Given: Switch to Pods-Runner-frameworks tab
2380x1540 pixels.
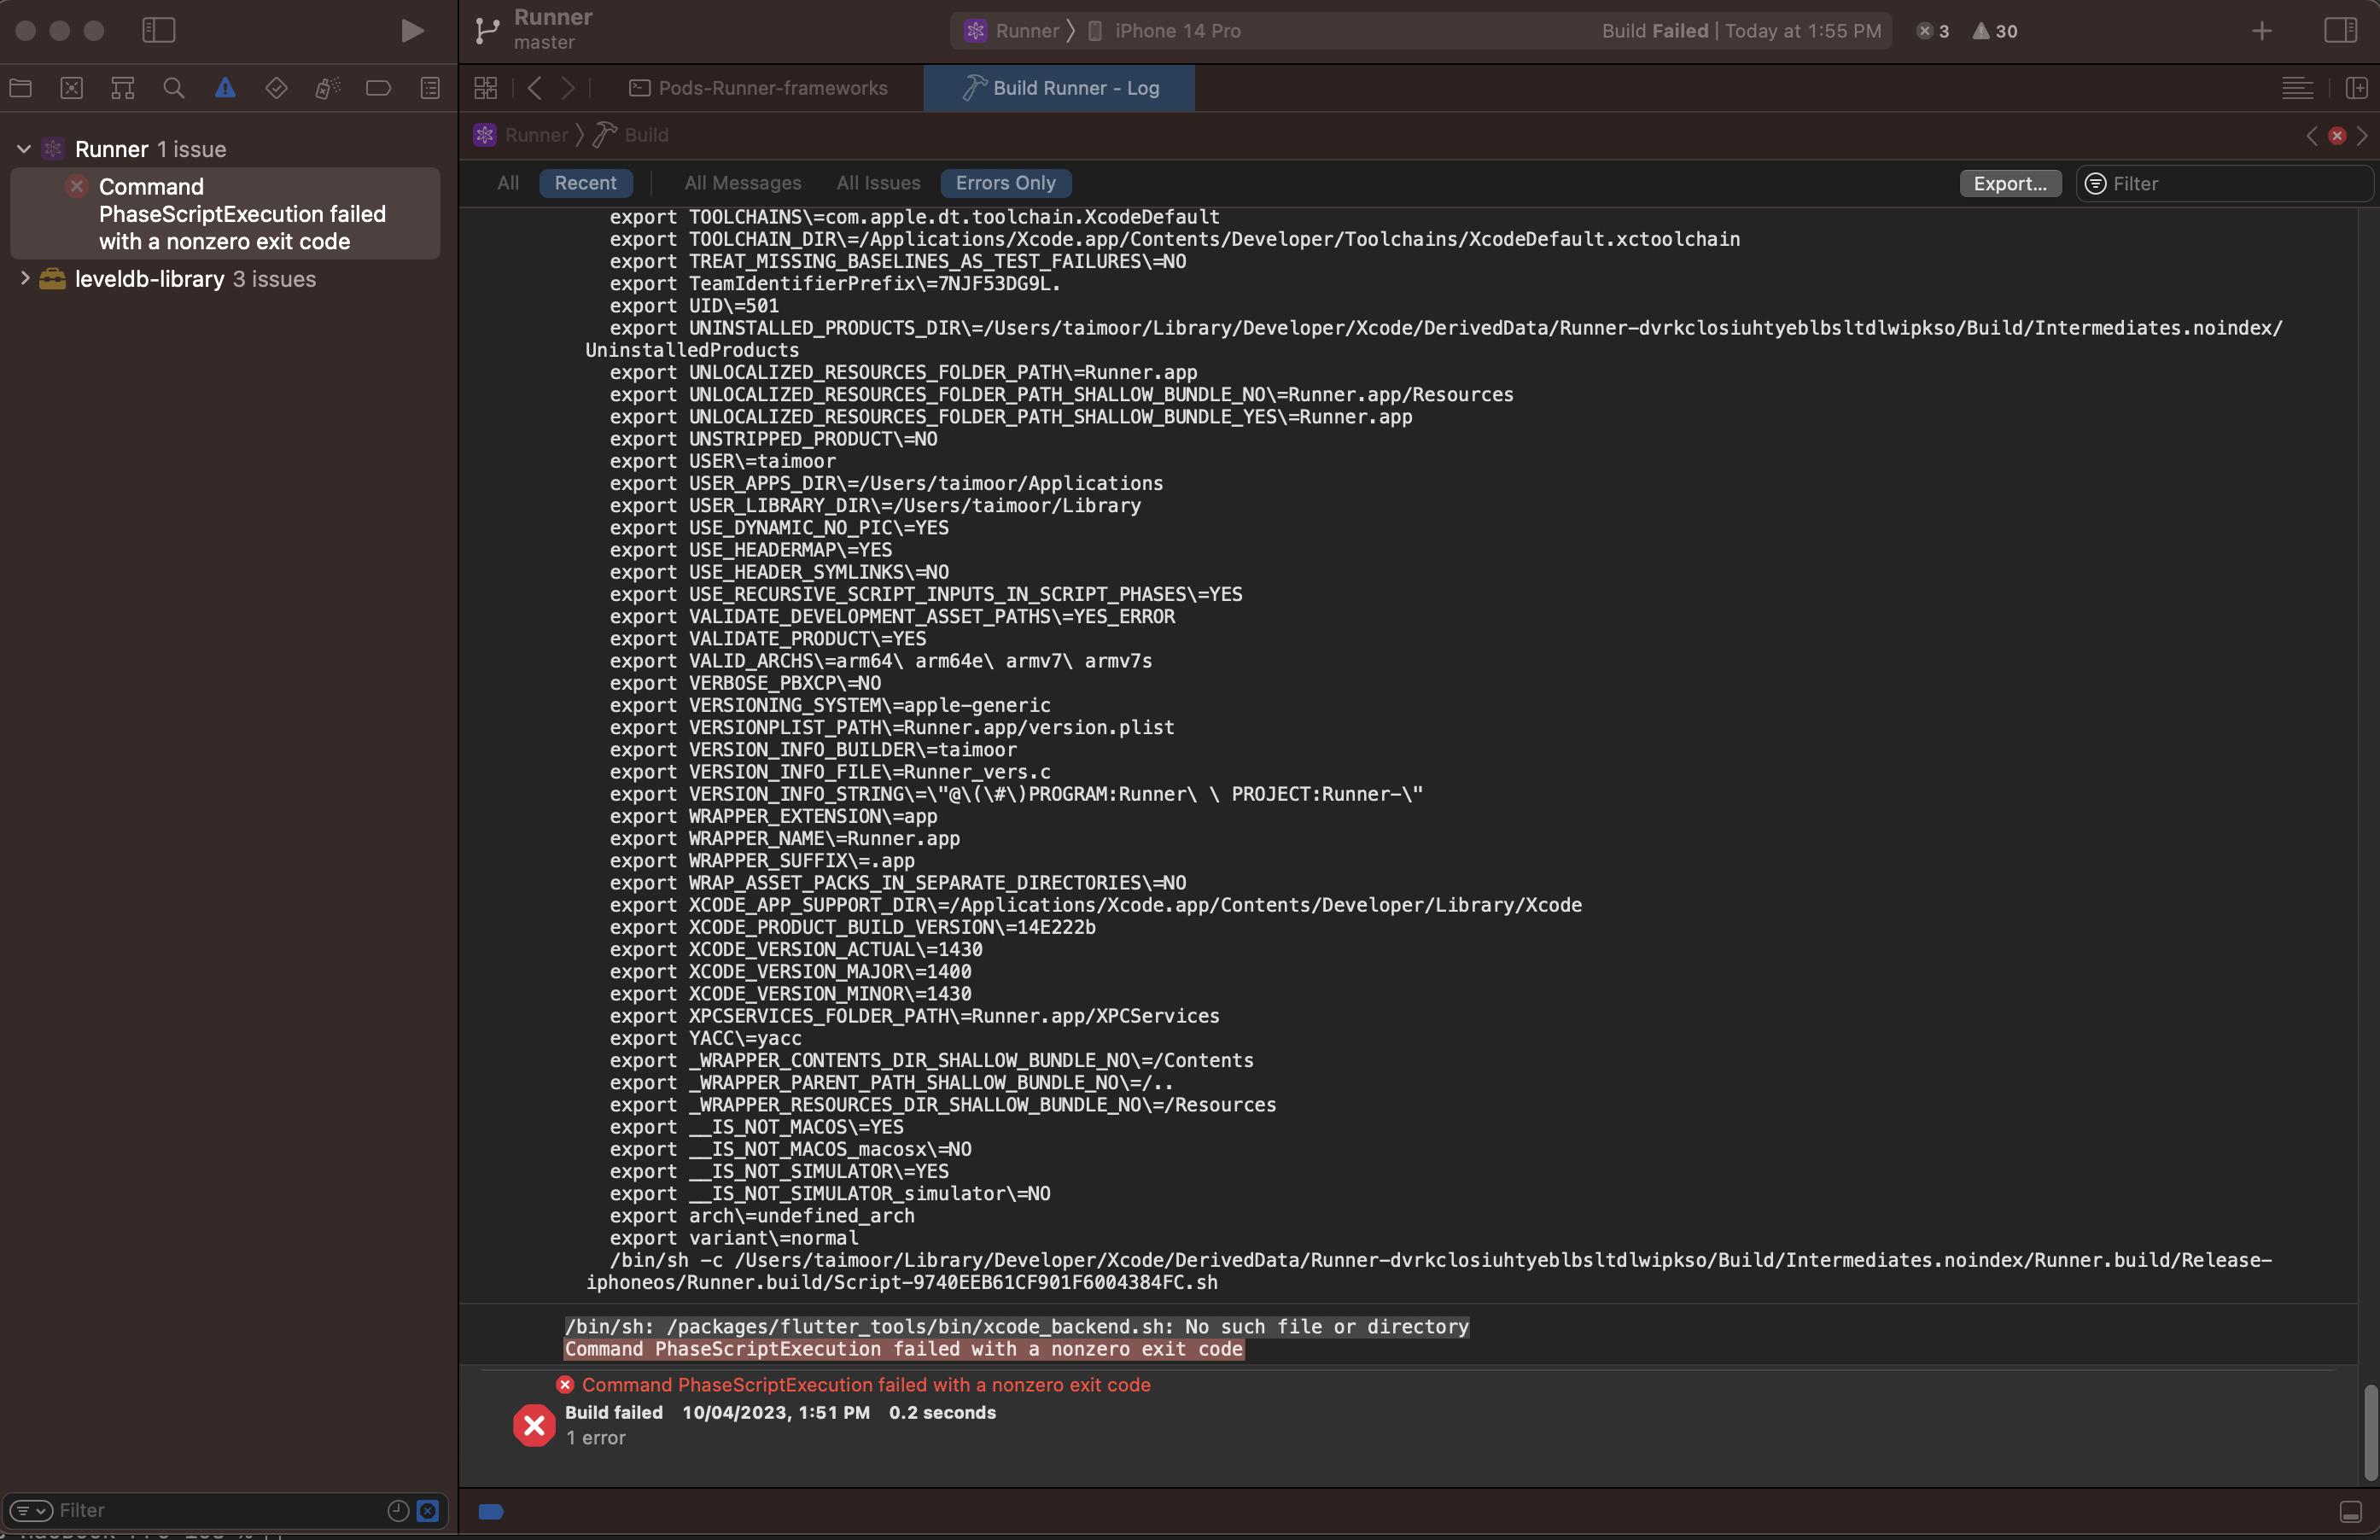Looking at the screenshot, I should 759,88.
